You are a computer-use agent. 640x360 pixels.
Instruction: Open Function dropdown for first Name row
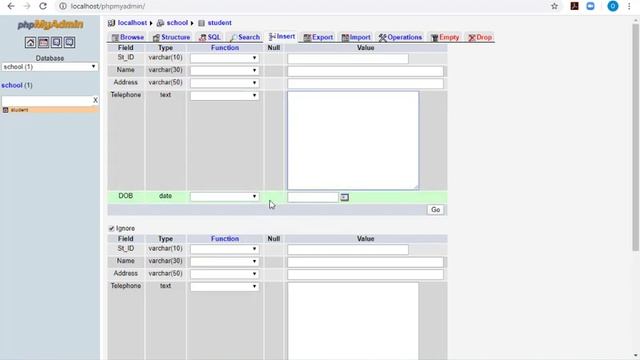click(x=224, y=71)
